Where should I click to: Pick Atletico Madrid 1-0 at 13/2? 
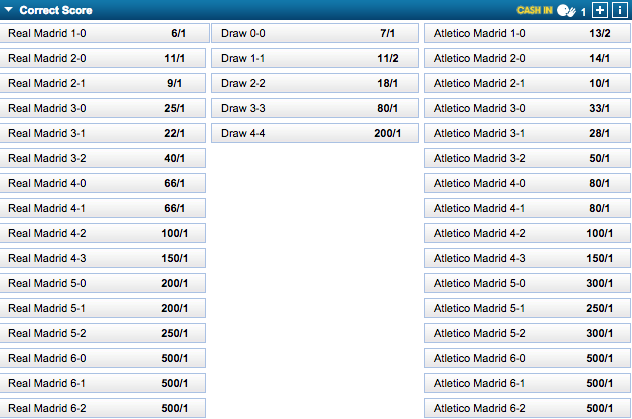pos(527,33)
